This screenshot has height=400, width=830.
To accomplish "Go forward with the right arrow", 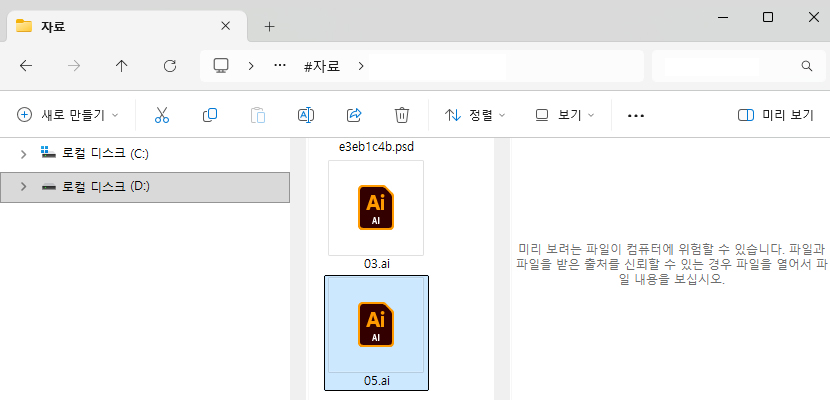I will click(74, 66).
